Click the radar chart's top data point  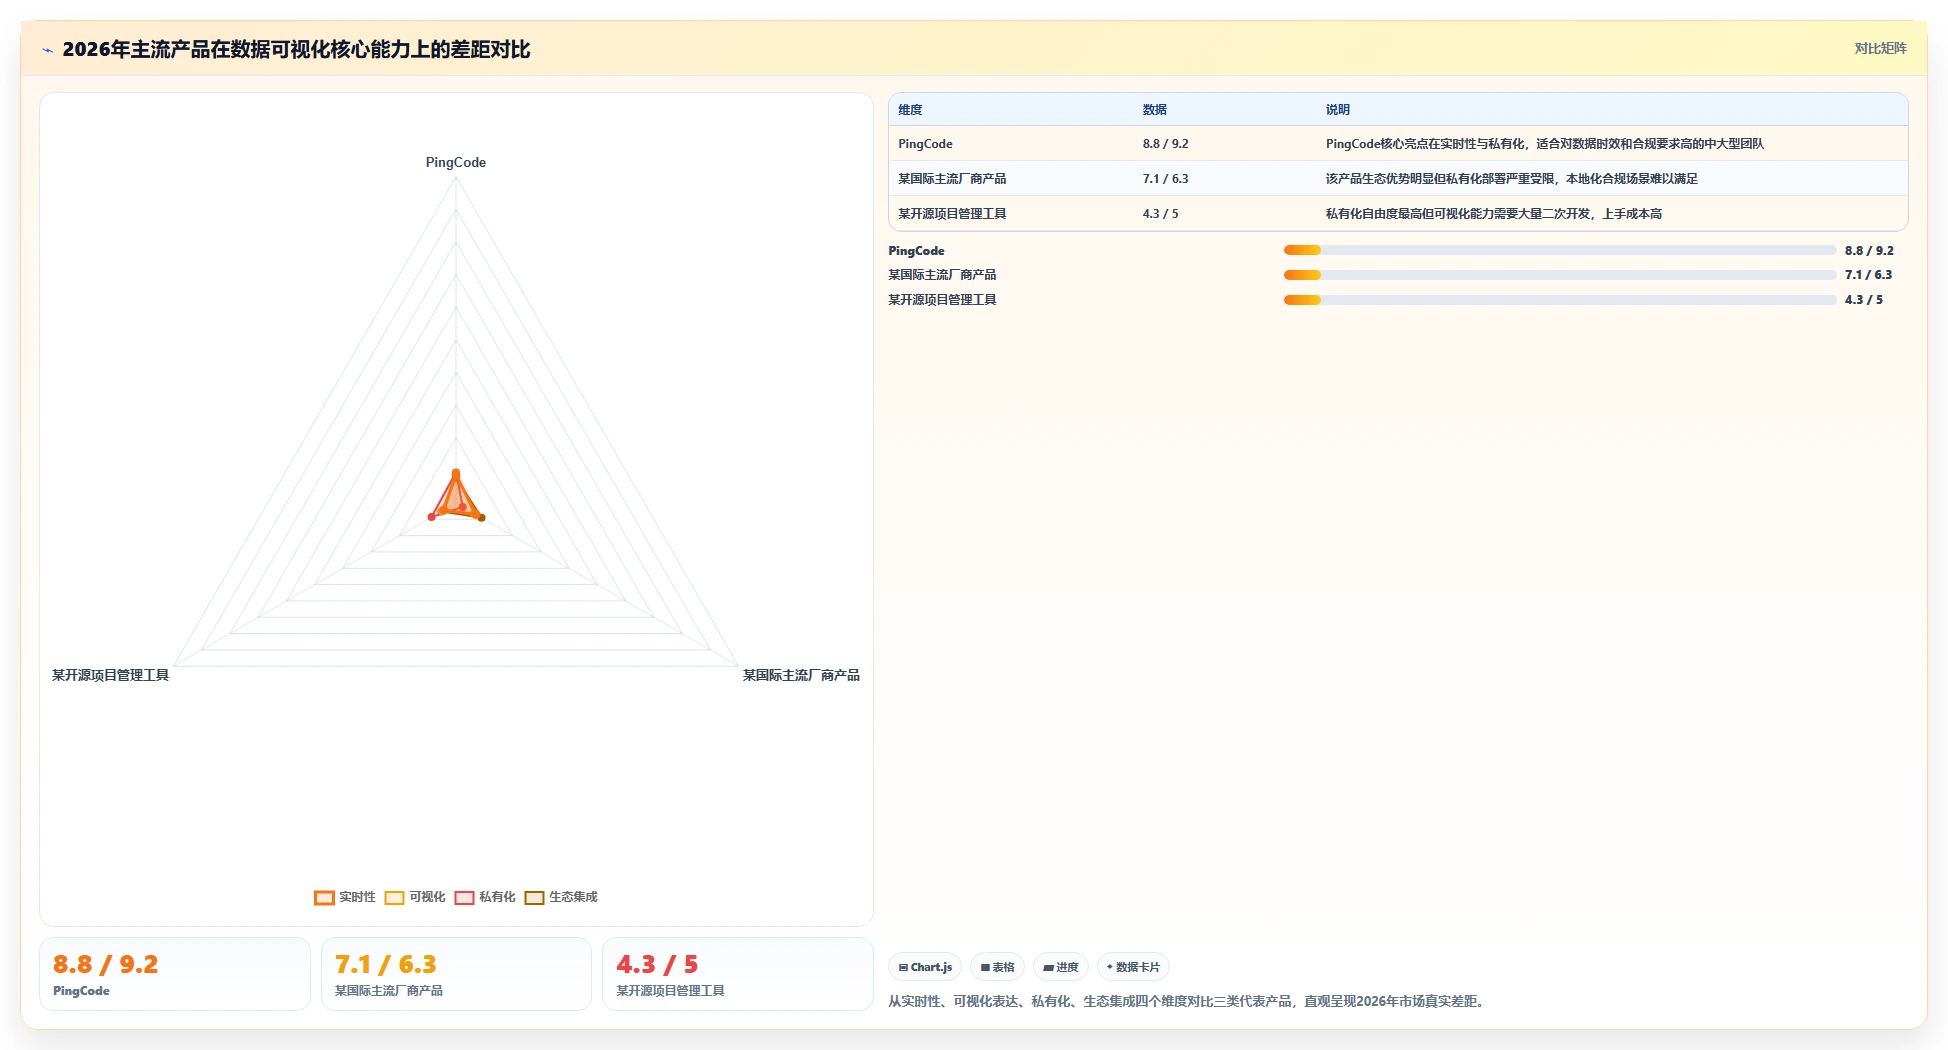(x=456, y=473)
